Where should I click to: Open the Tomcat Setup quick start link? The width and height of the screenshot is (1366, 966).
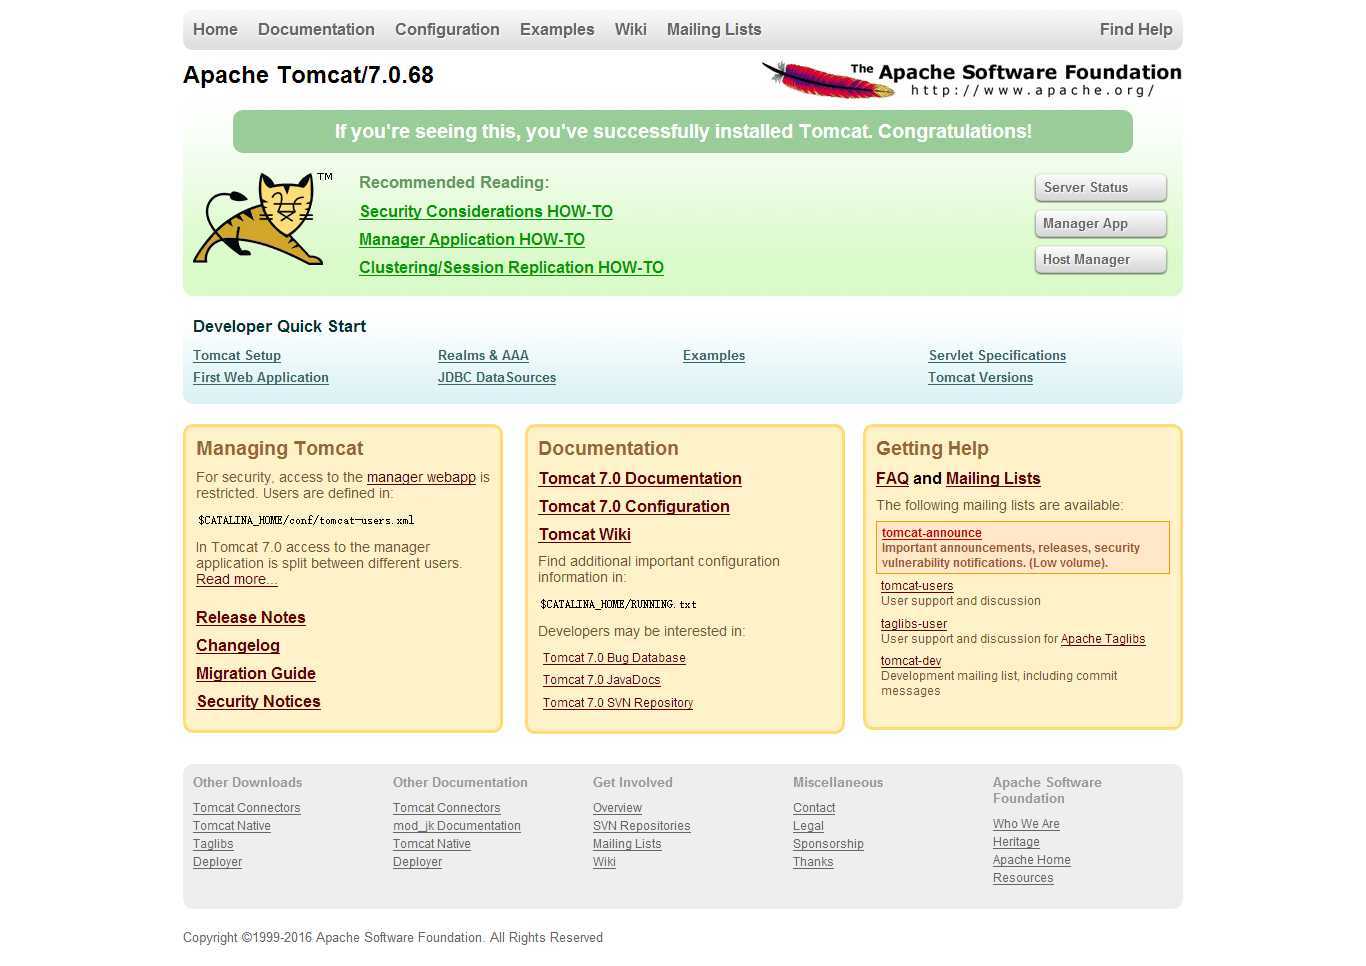[x=237, y=356]
